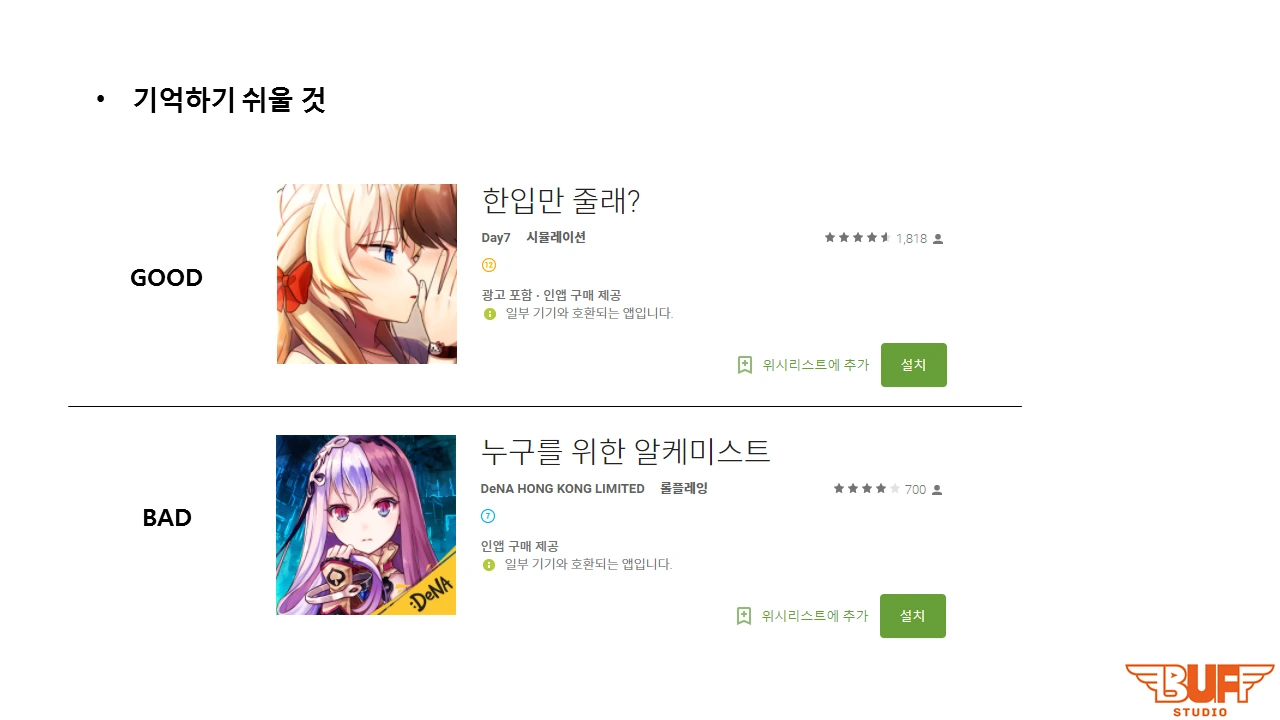Click the 1,818 reviewers count
Viewport: 1280px width, 720px height.
[912, 239]
